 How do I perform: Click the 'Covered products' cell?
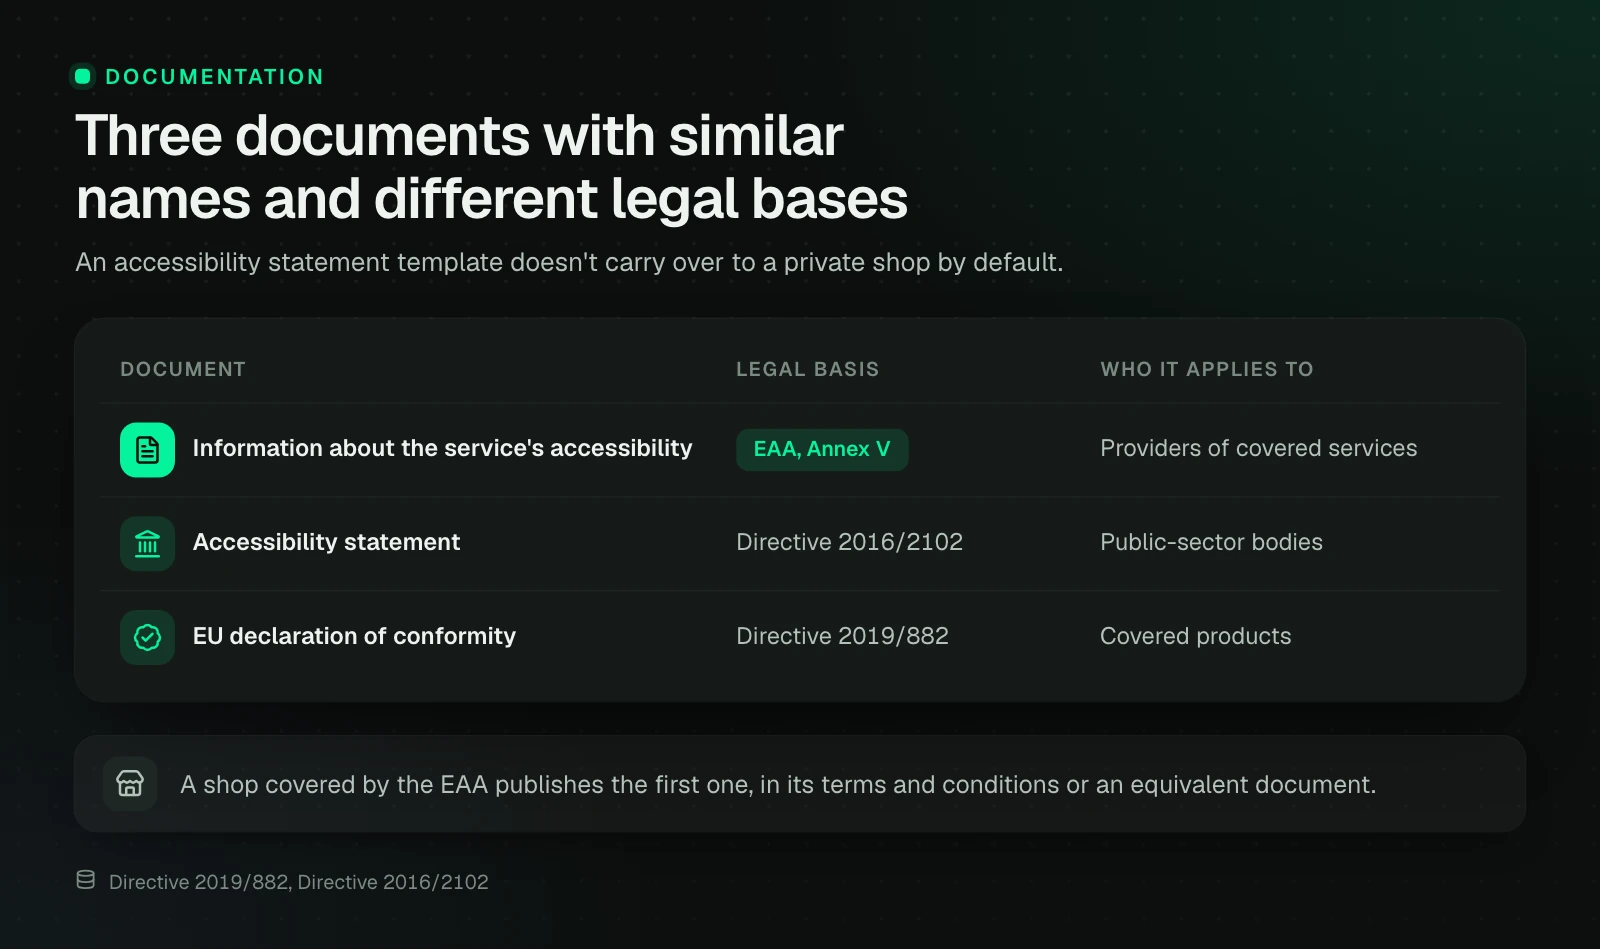point(1196,636)
